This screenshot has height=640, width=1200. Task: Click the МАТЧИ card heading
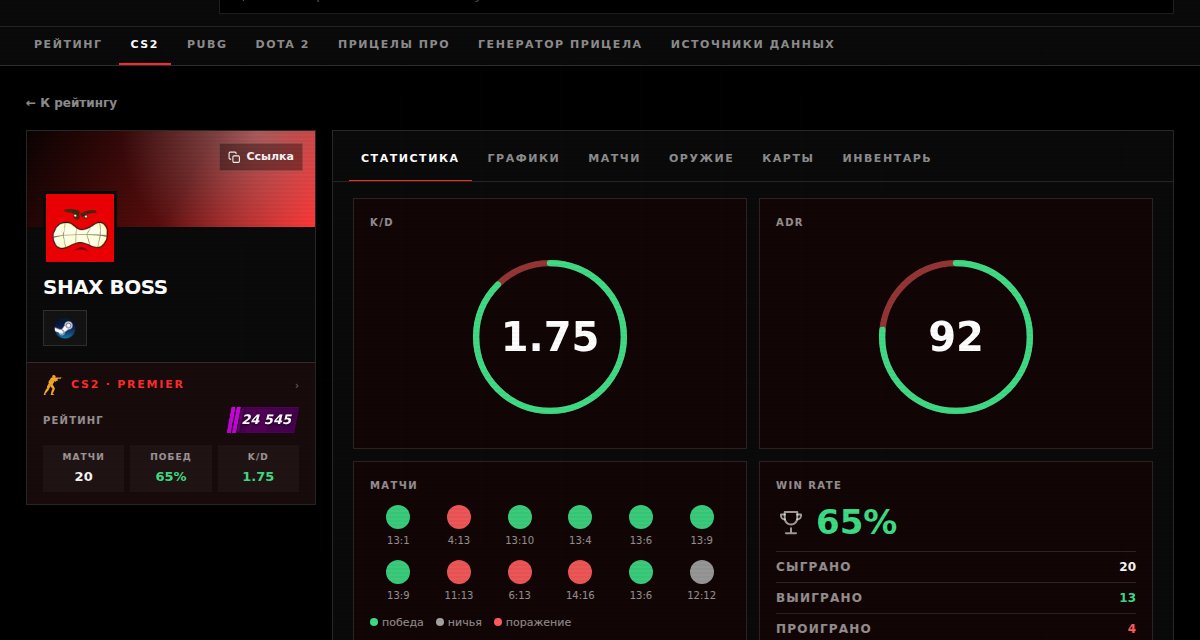click(394, 485)
